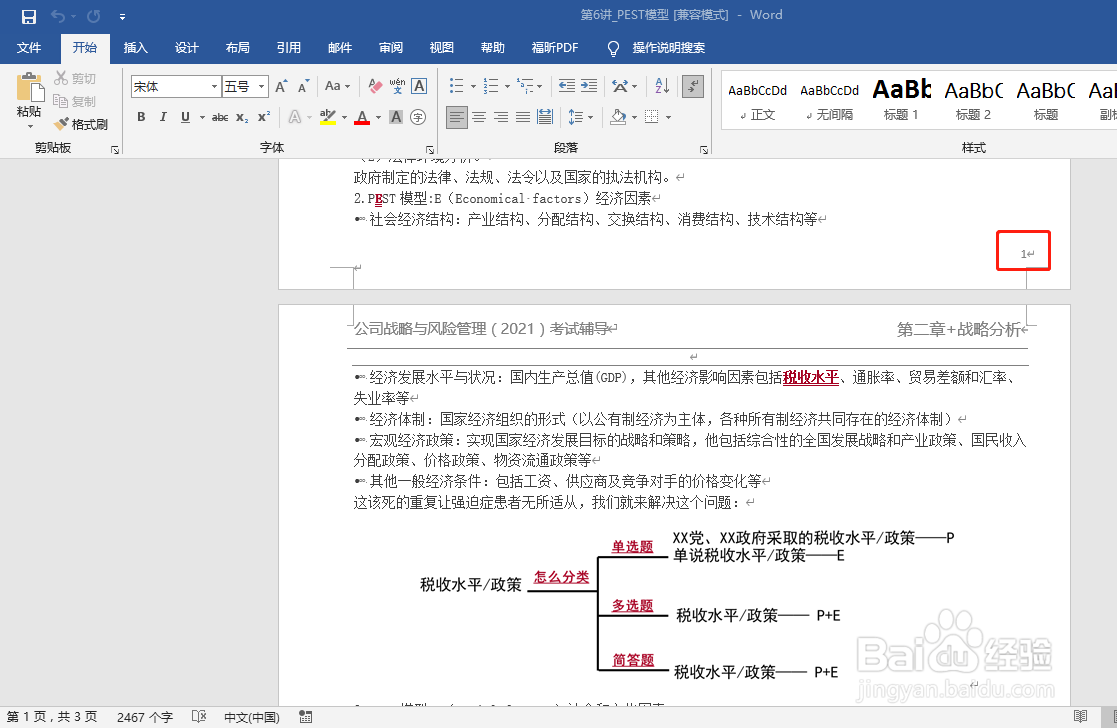The height and width of the screenshot is (728, 1117).
Task: Toggle character shading icon
Action: click(396, 117)
